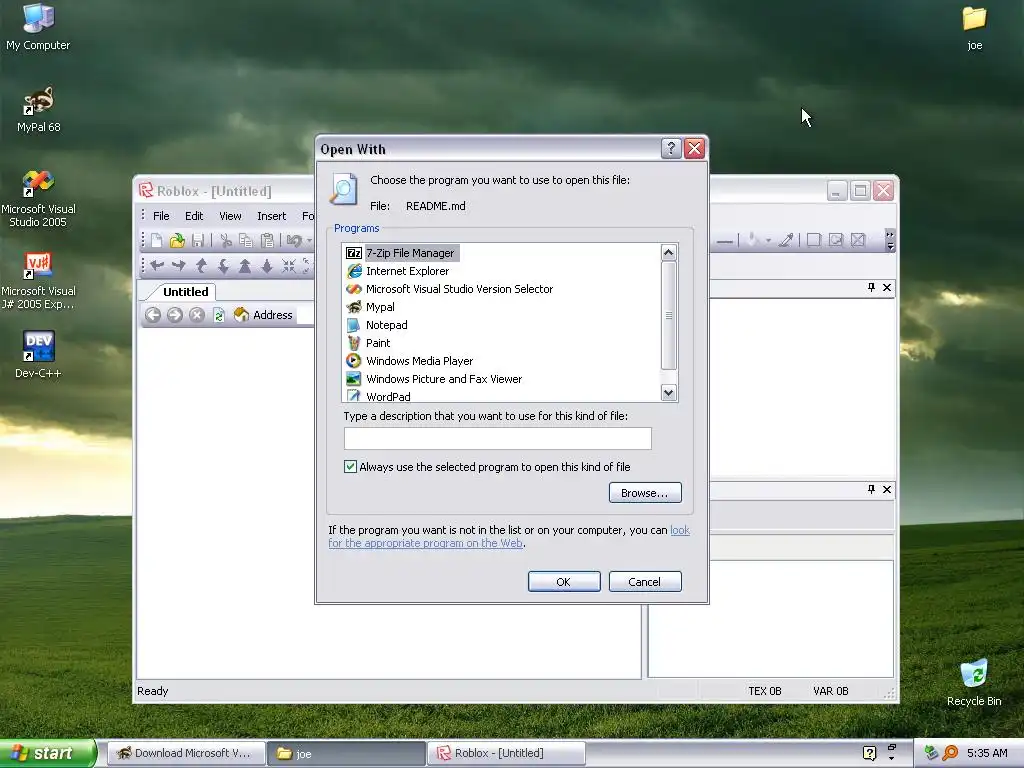Viewport: 1024px width, 768px height.
Task: Select the Recycle Bin desktop icon
Action: coord(974,682)
